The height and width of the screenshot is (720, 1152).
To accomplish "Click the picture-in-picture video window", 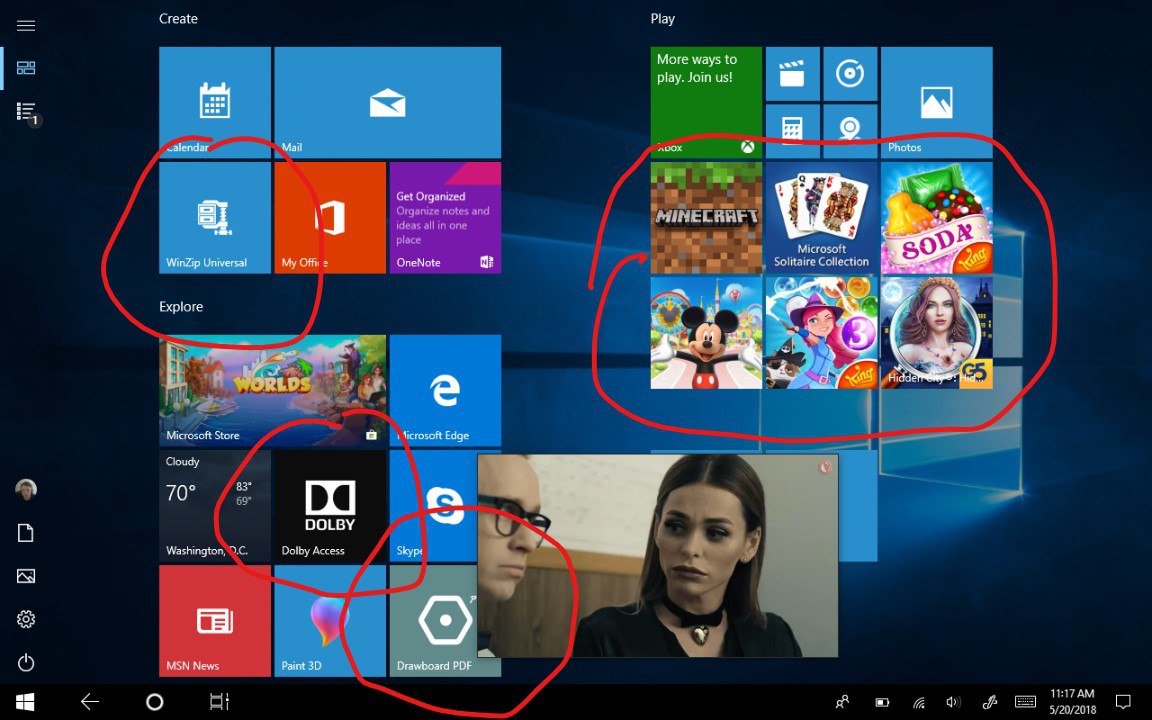I will [x=658, y=555].
